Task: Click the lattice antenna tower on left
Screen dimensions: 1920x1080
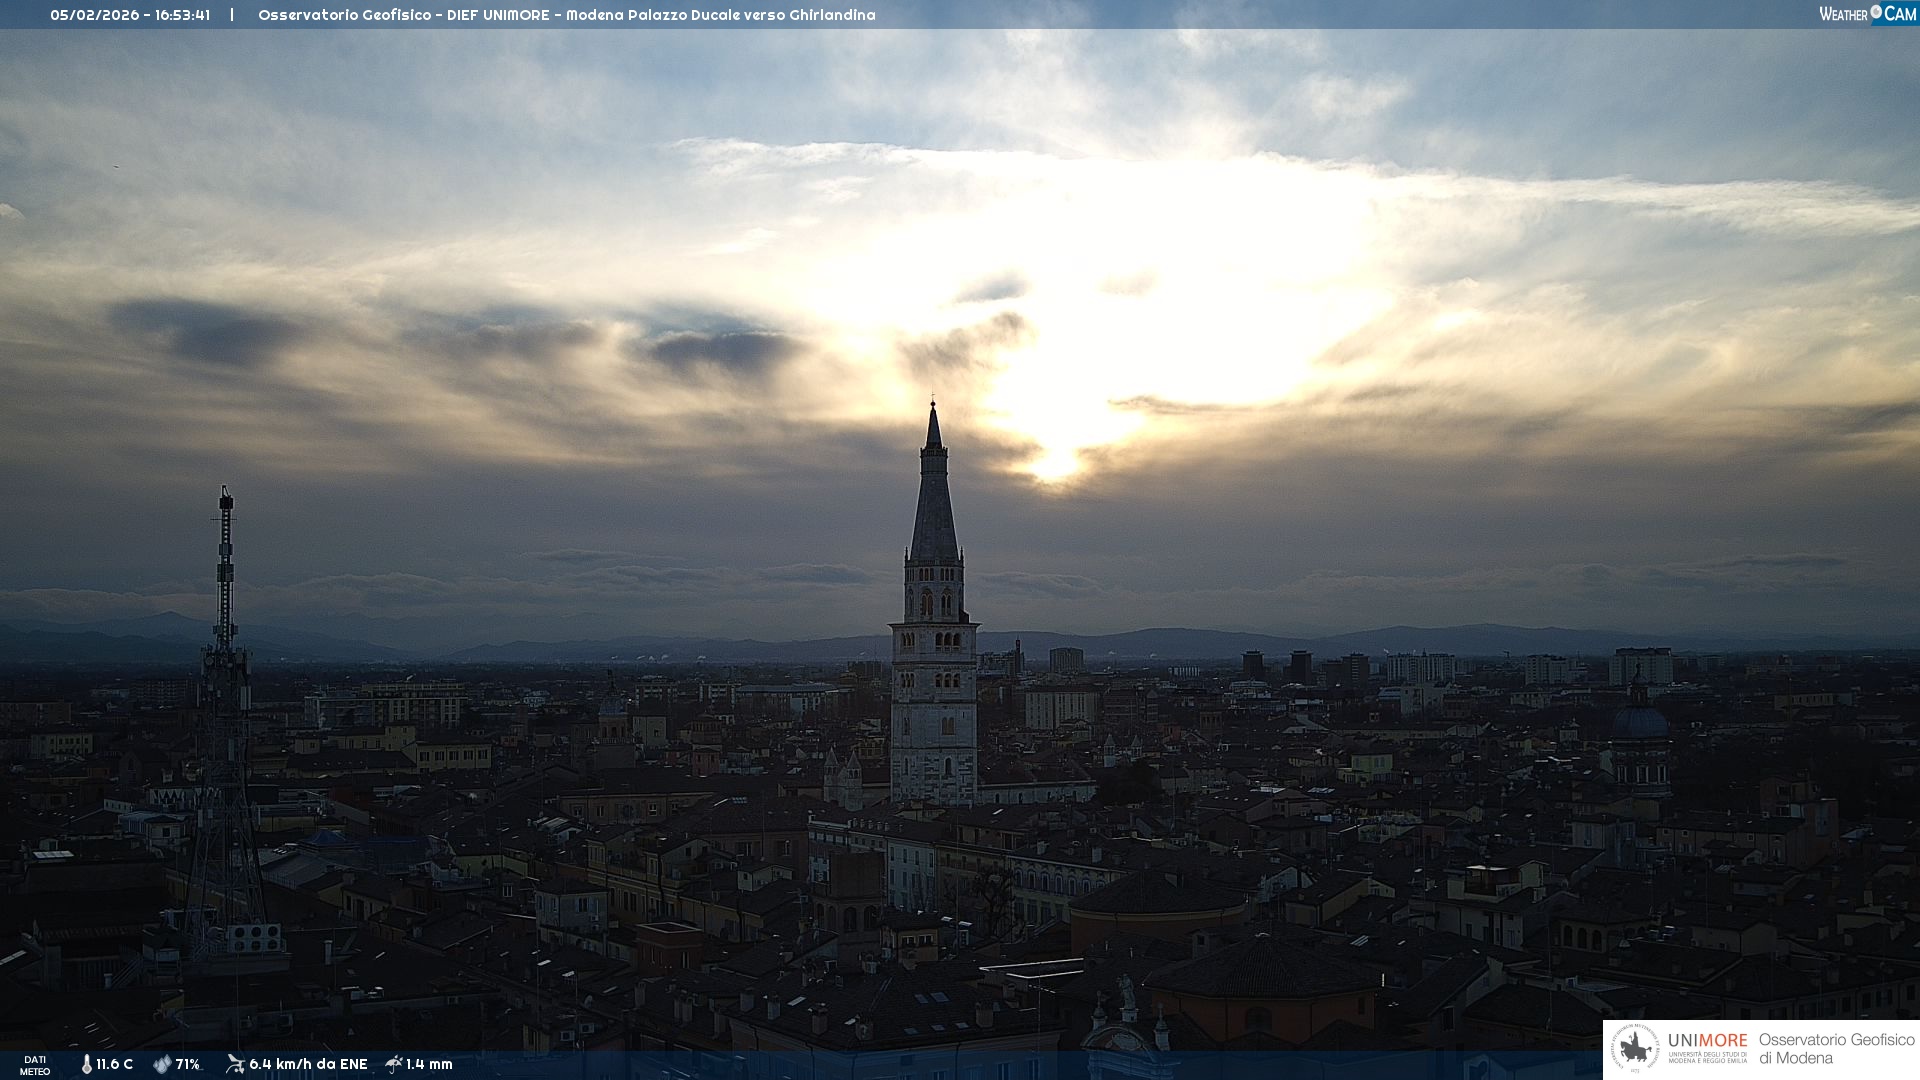Action: point(225,700)
